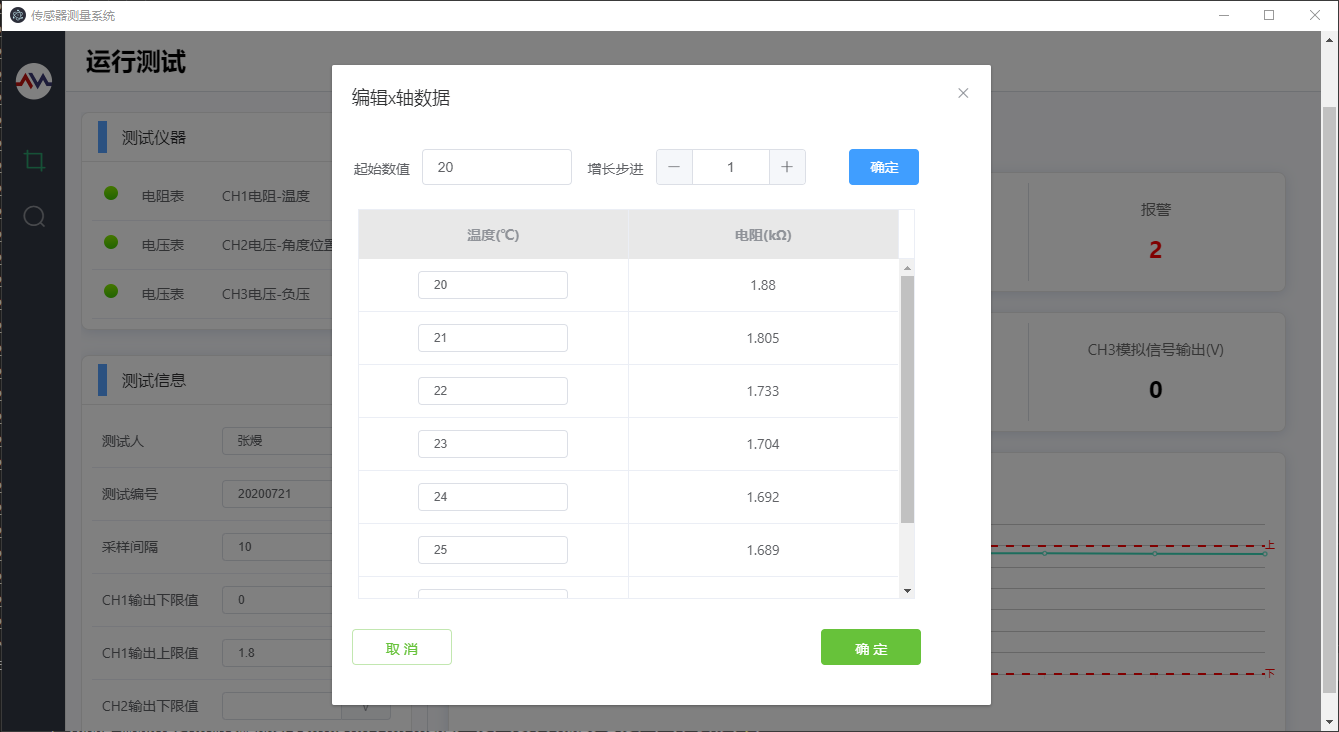Image resolution: width=1339 pixels, height=732 pixels.
Task: Open the search icon in sidebar
Action: (x=34, y=216)
